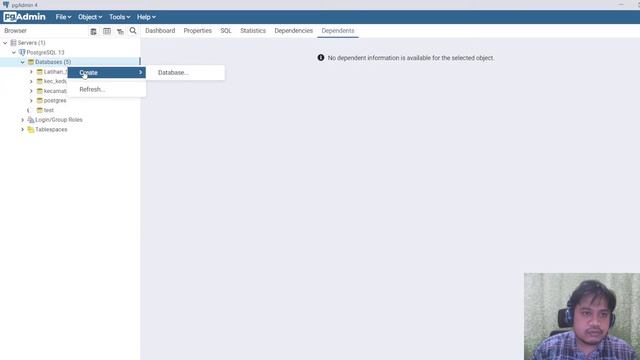Open the File menu

(63, 17)
